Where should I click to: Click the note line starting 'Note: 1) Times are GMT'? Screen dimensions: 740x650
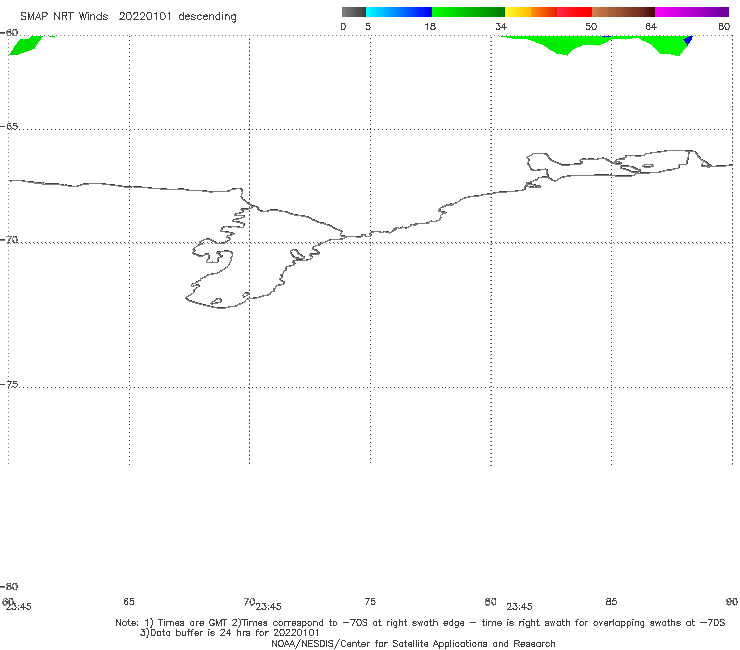coord(420,623)
